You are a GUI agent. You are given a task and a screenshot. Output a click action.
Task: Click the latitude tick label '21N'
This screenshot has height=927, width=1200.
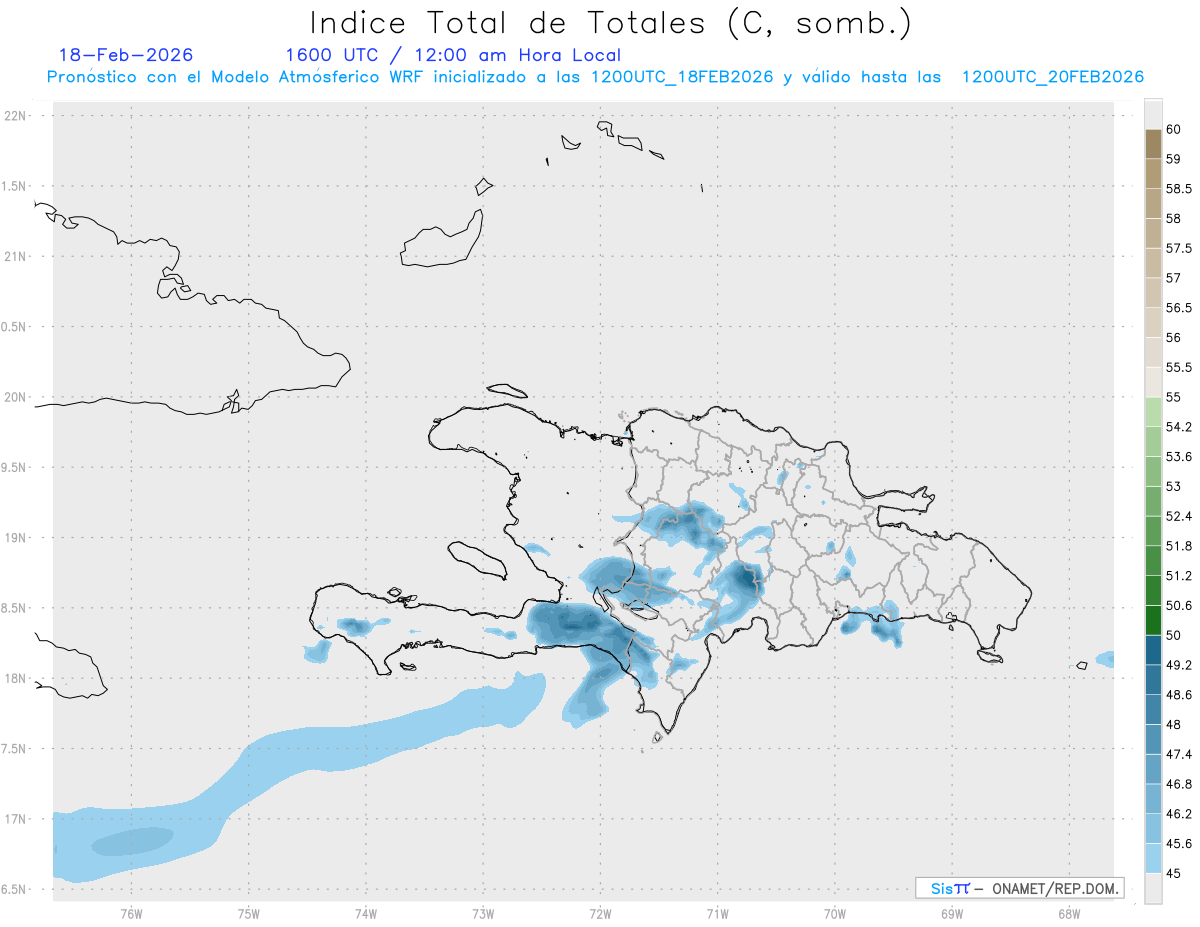tap(16, 256)
